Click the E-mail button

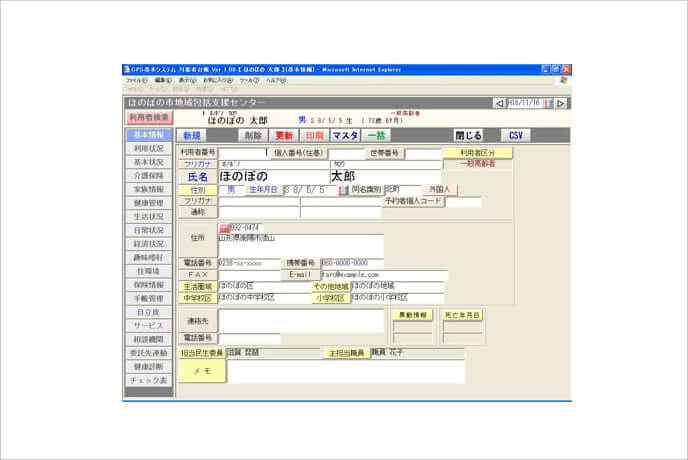(300, 275)
